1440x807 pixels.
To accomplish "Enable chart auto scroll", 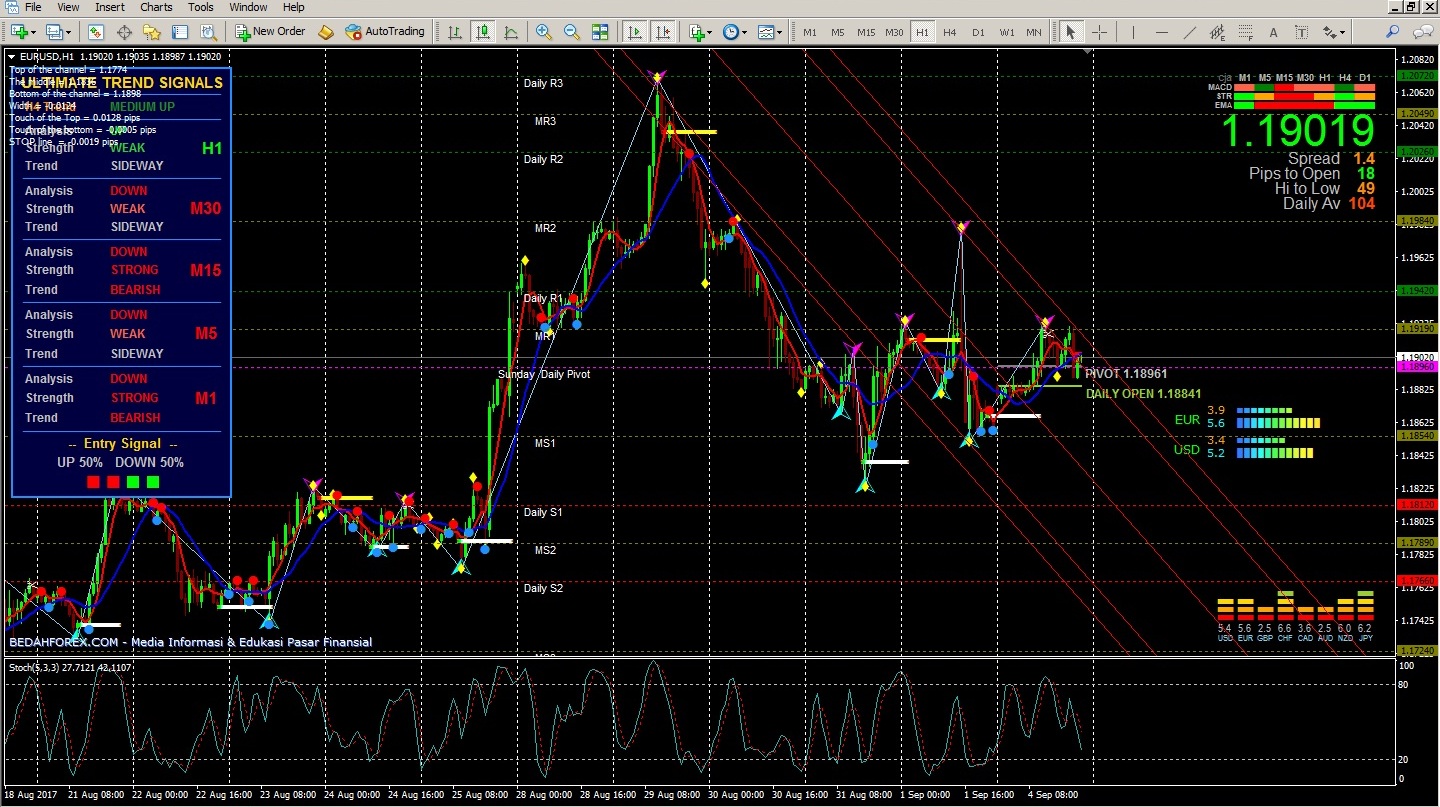I will [x=634, y=32].
